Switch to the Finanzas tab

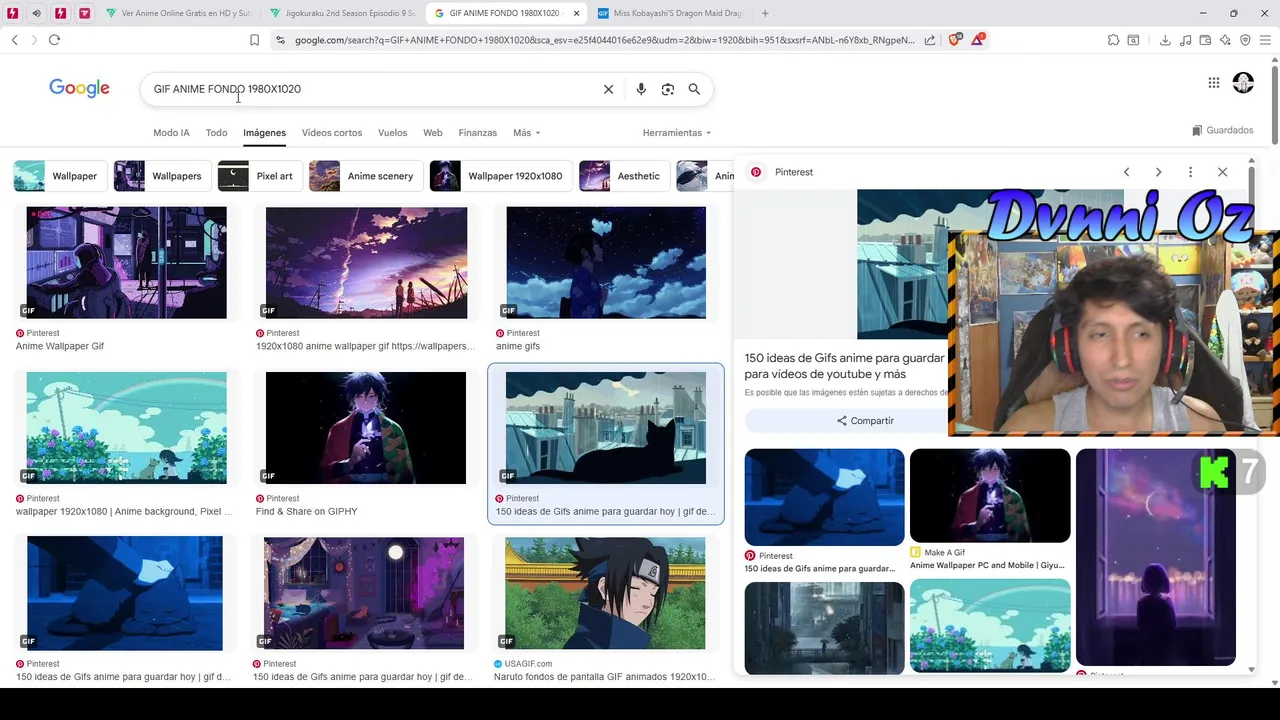[477, 132]
